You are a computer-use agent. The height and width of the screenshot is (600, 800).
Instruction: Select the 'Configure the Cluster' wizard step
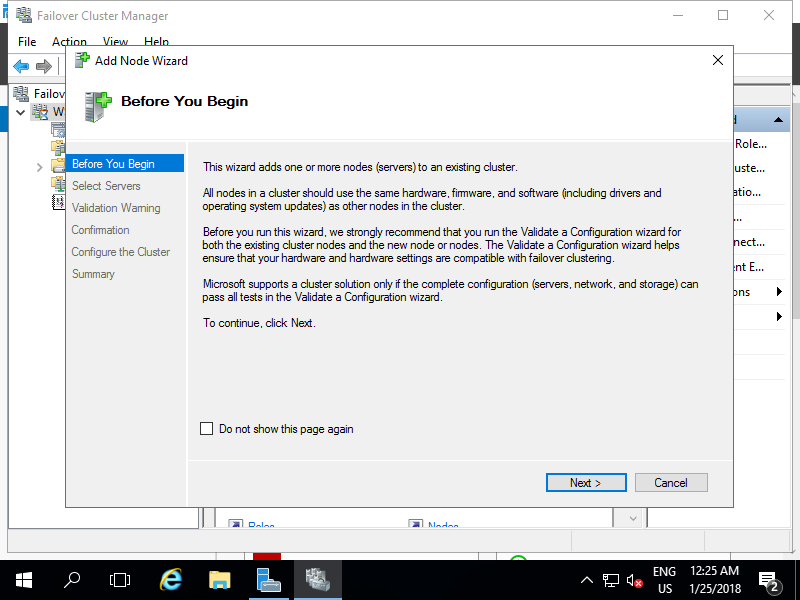pyautogui.click(x=120, y=252)
